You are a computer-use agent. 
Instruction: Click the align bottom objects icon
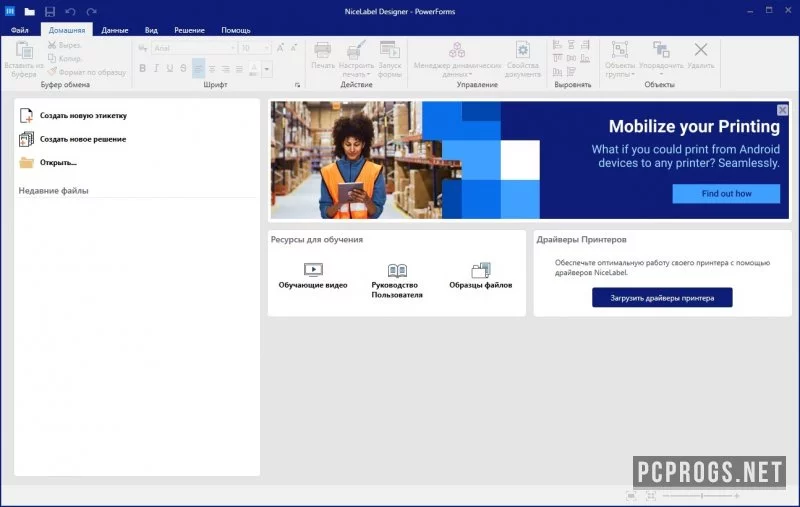[x=585, y=58]
